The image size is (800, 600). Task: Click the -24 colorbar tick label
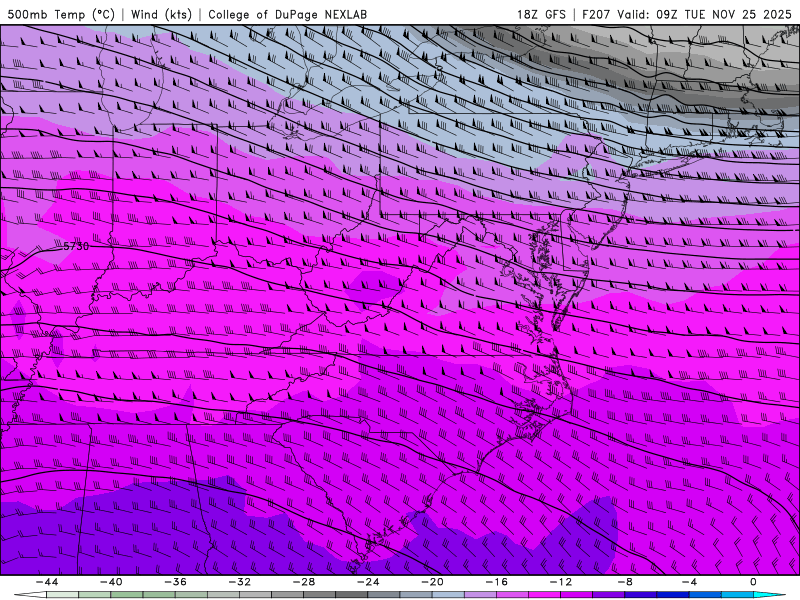point(368,582)
